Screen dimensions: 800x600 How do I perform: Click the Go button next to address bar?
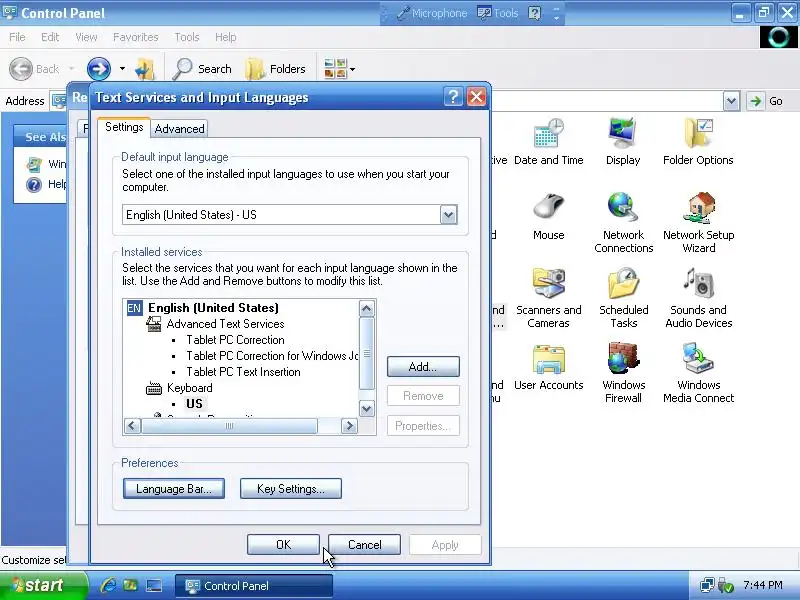click(x=766, y=101)
